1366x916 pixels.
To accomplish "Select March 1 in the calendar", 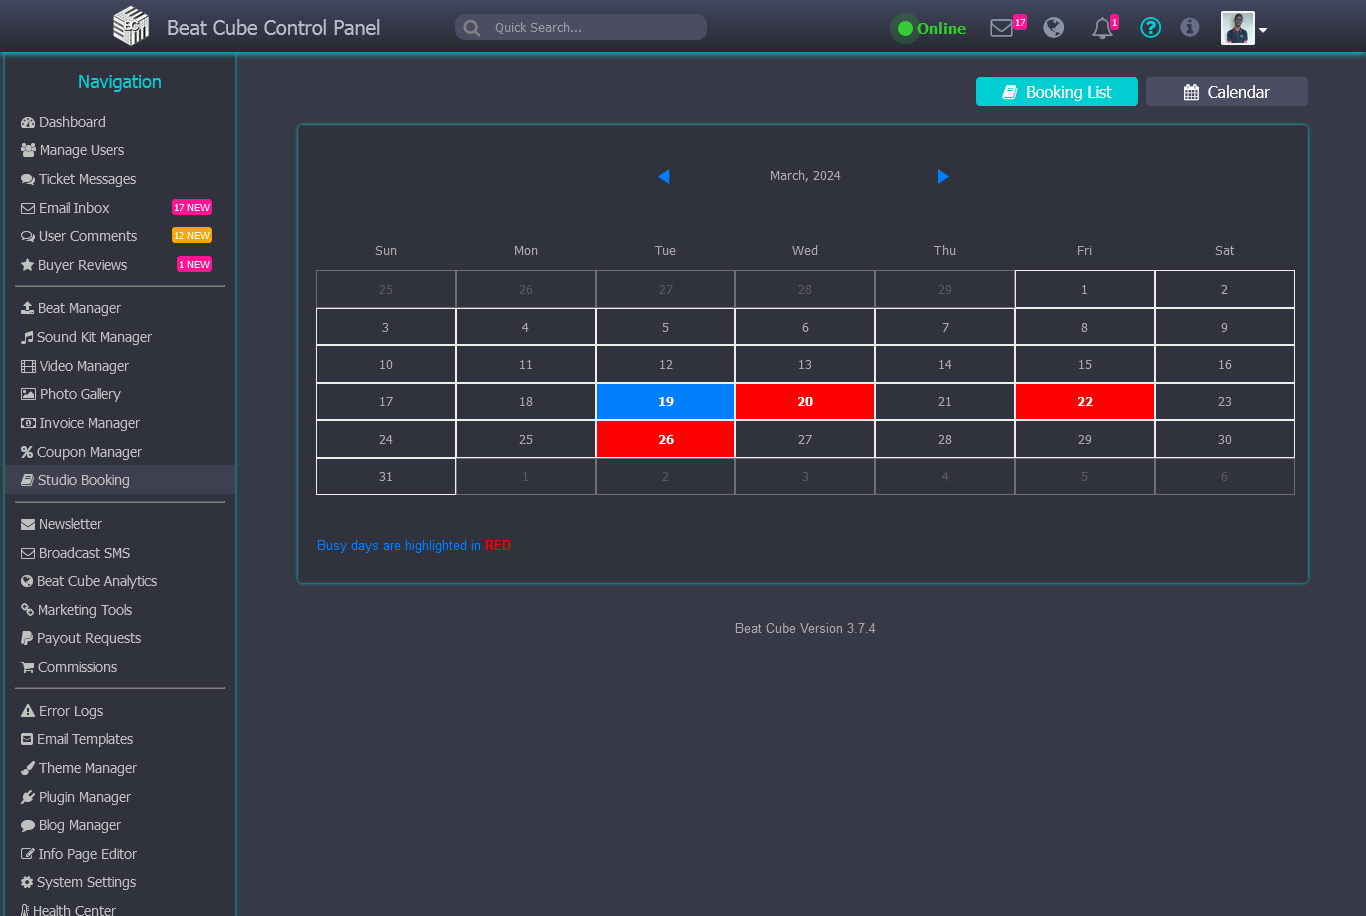I will click(1085, 289).
